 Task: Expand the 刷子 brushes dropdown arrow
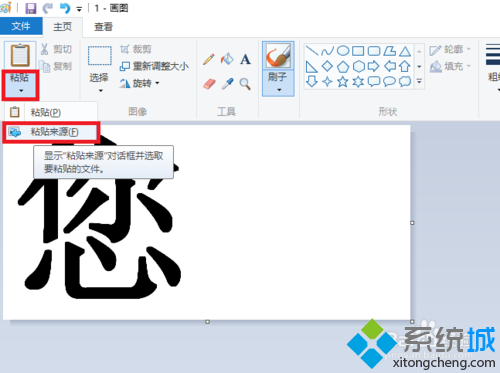279,90
